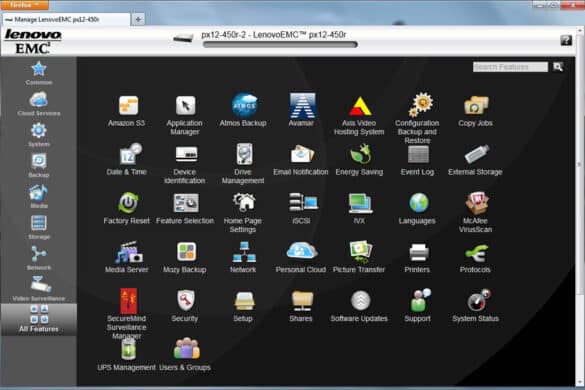Open External Storage
585x390 pixels.
point(475,160)
